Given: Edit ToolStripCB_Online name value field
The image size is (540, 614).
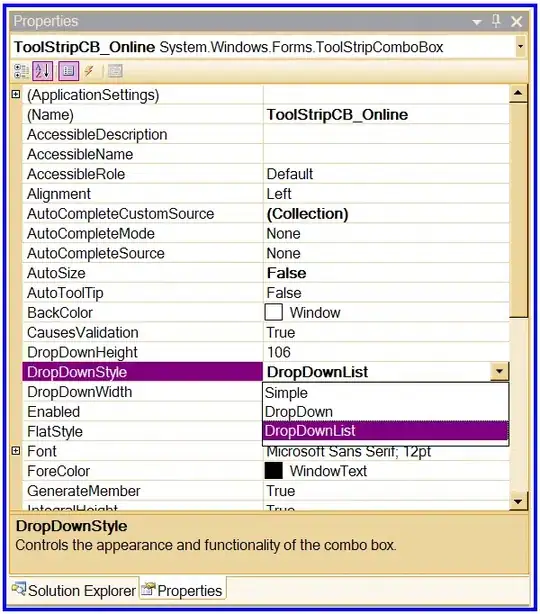Looking at the screenshot, I should point(386,115).
